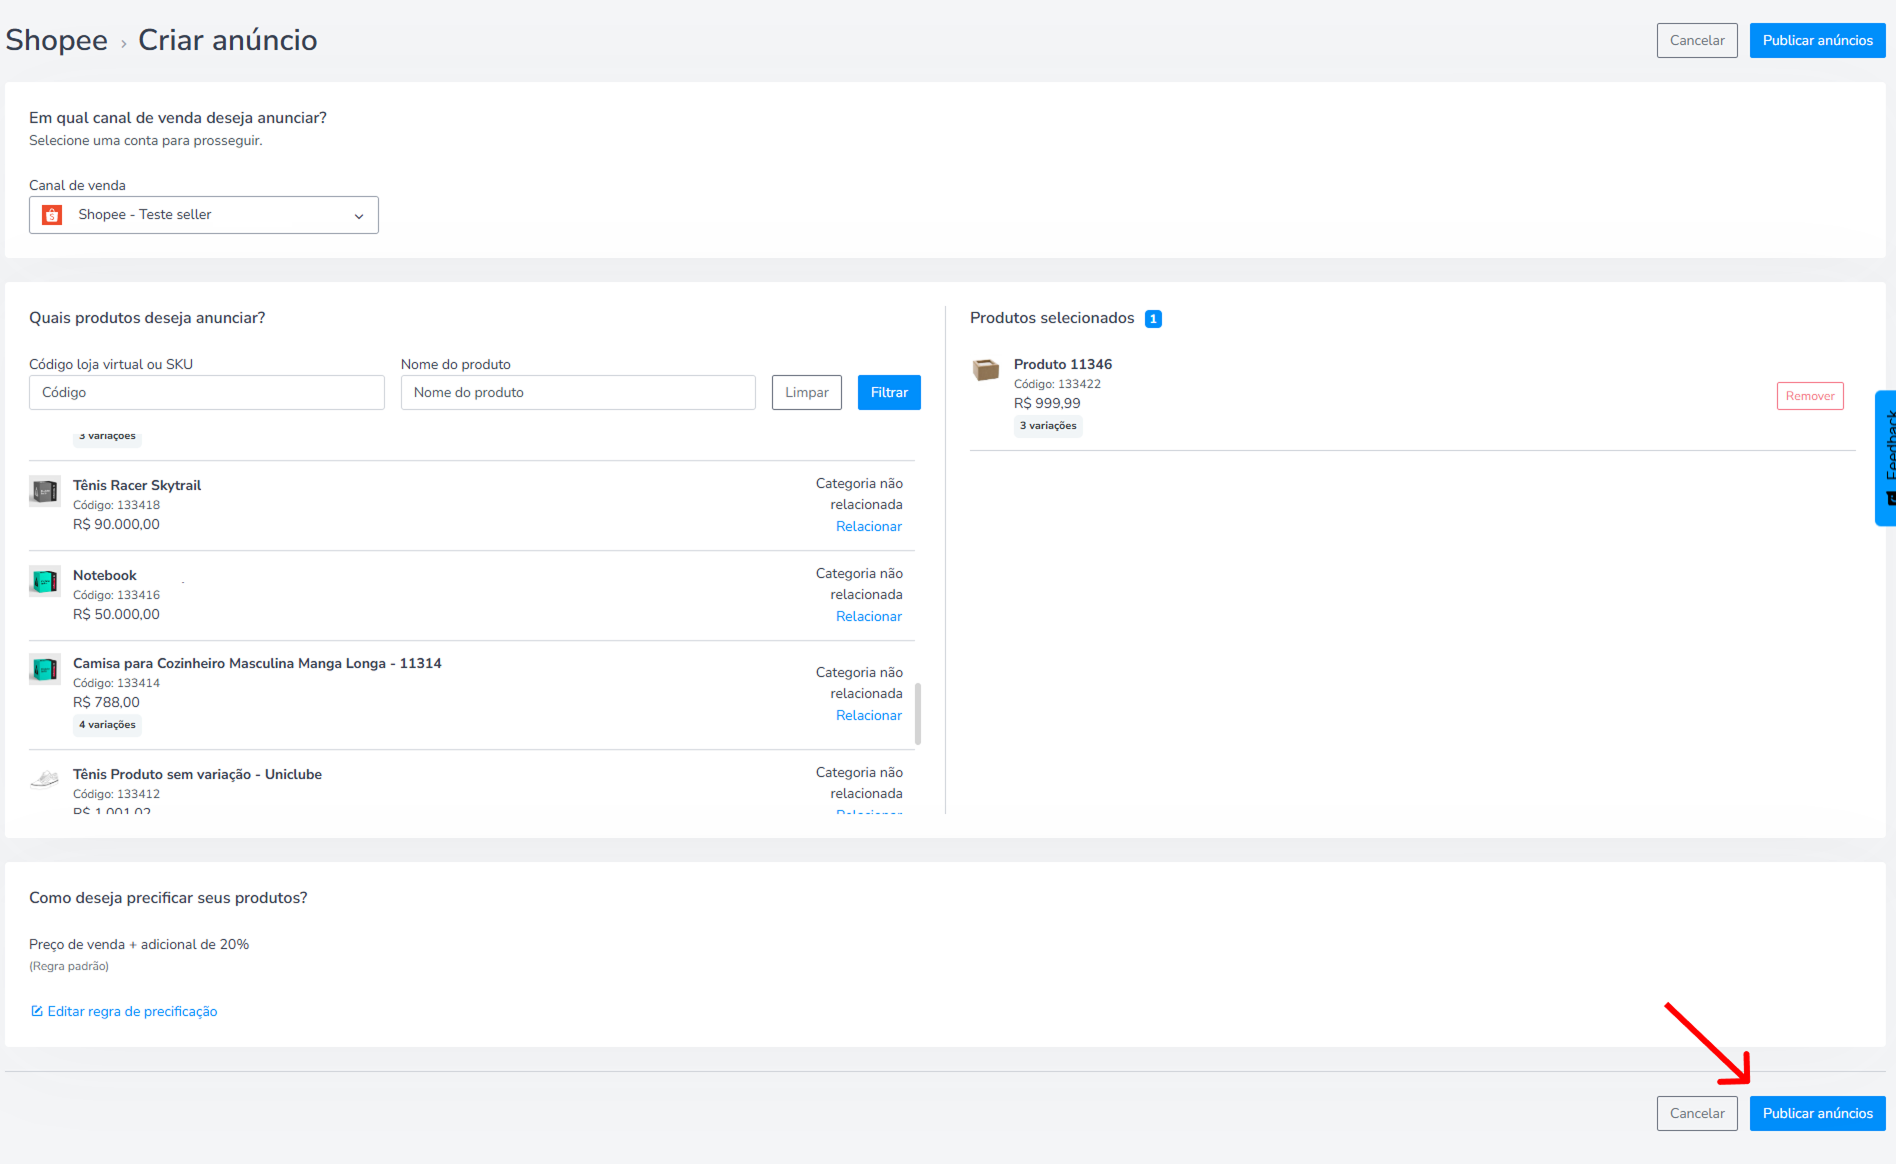Click Produto 11346 title
The image size is (1896, 1164).
(x=1063, y=364)
